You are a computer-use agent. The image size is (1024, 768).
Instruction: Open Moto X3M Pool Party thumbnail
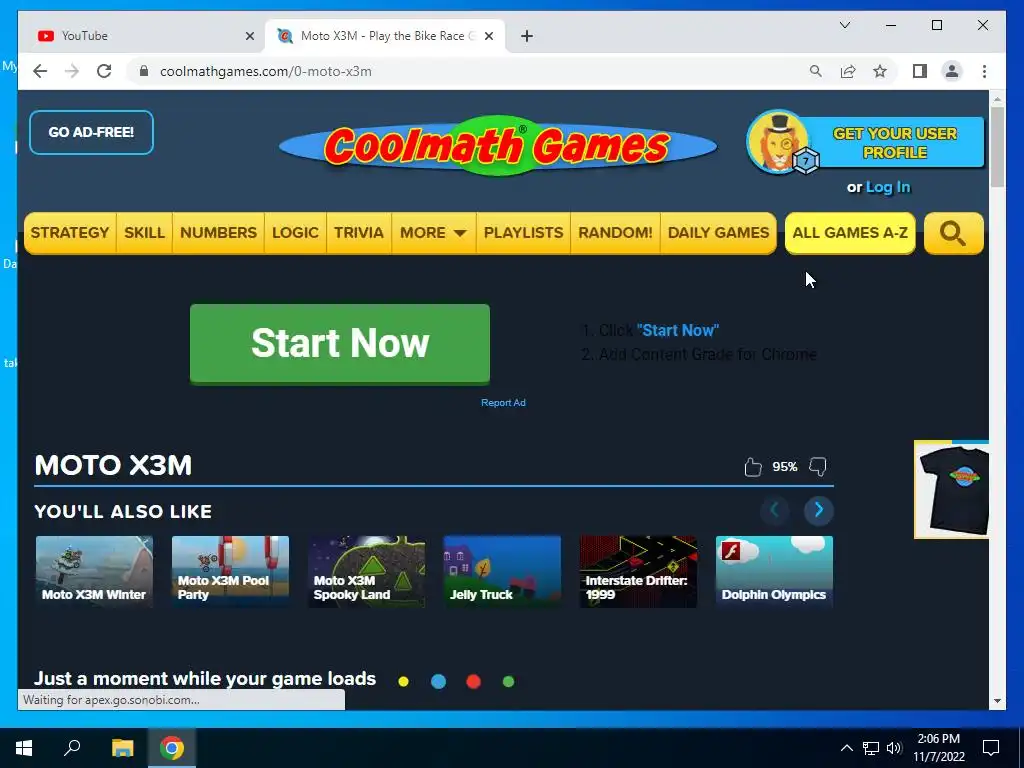231,571
